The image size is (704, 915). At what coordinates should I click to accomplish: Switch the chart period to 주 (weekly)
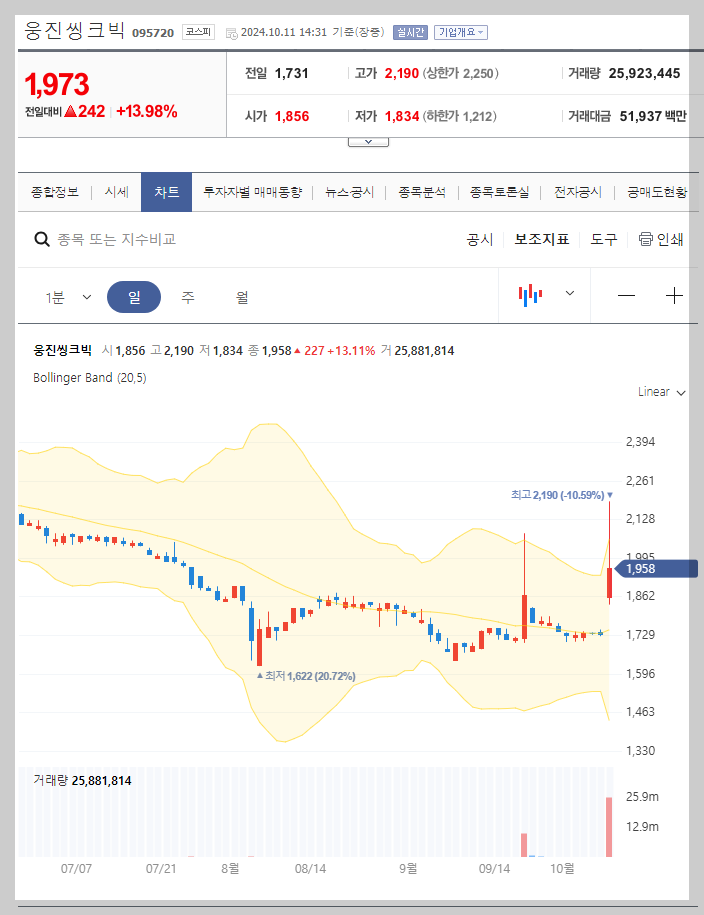(187, 295)
